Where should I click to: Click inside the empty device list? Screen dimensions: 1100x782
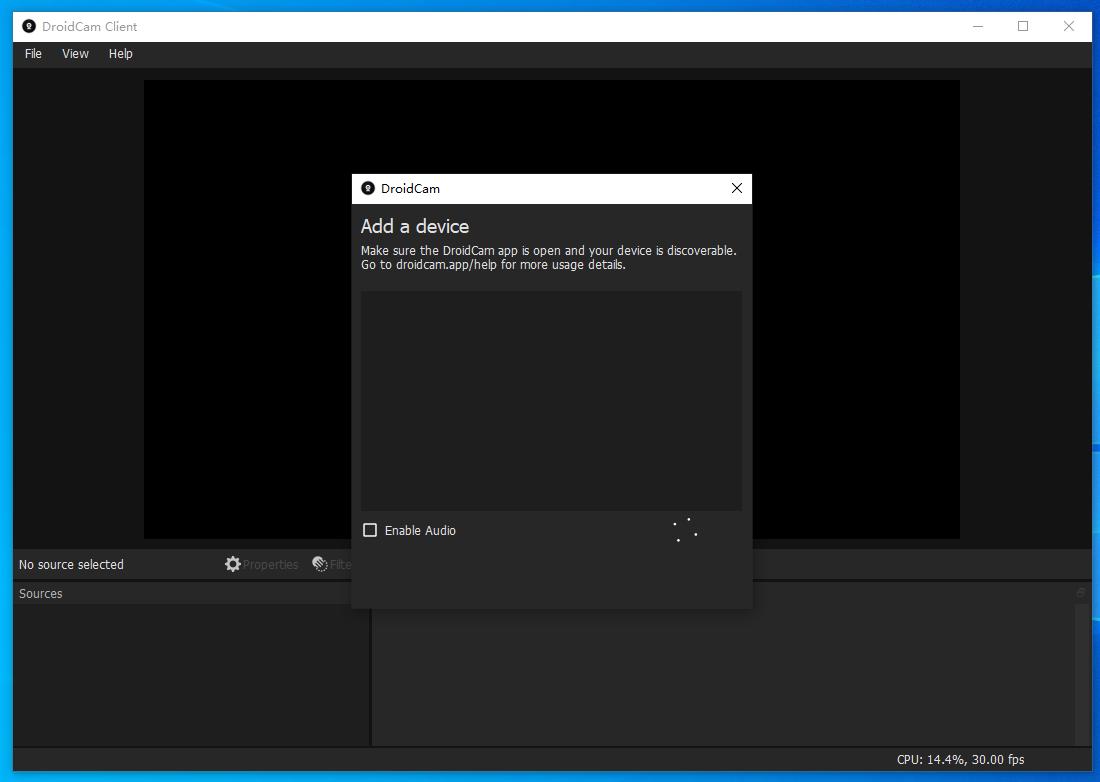click(551, 400)
